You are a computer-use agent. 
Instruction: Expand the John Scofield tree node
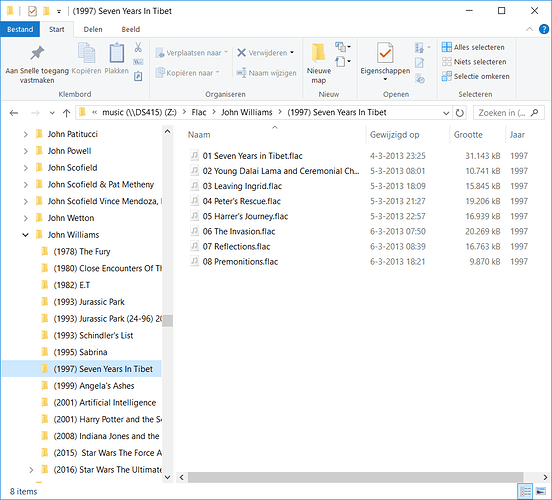tap(25, 168)
